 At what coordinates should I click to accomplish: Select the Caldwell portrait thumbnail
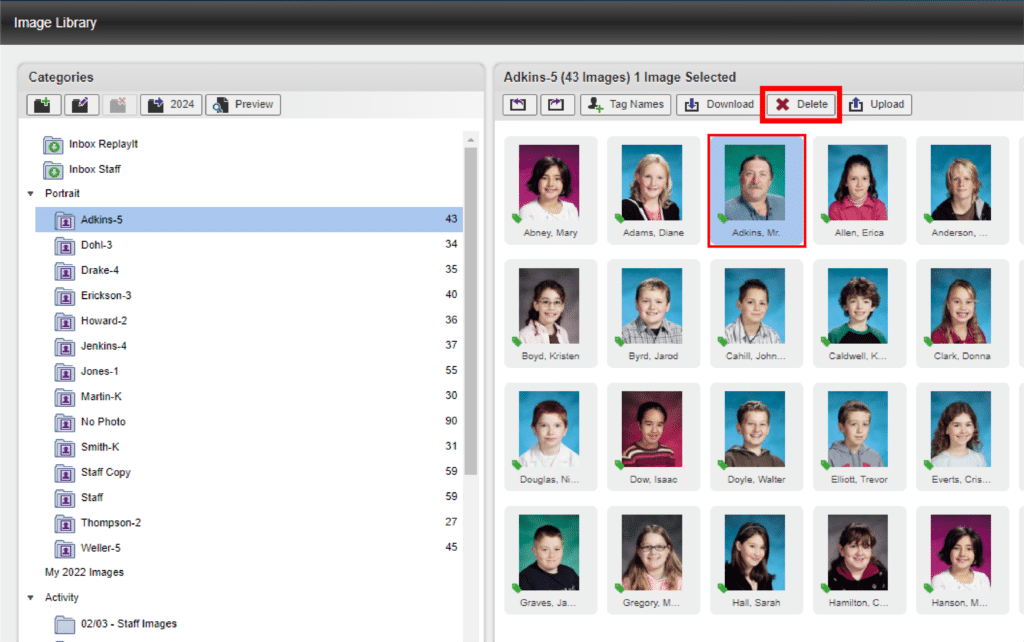[859, 313]
